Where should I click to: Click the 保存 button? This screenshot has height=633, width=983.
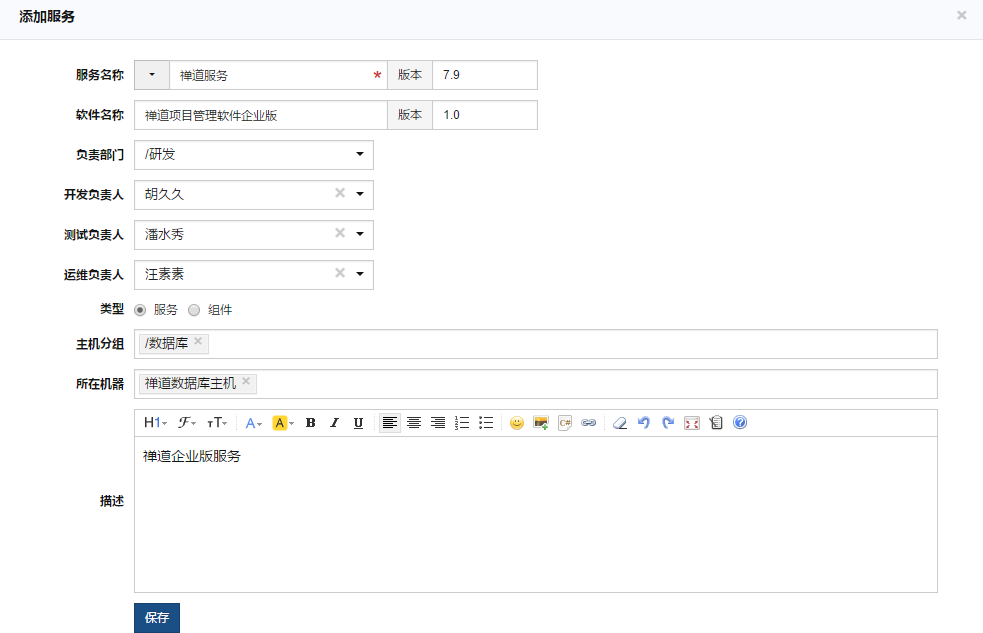point(157,618)
